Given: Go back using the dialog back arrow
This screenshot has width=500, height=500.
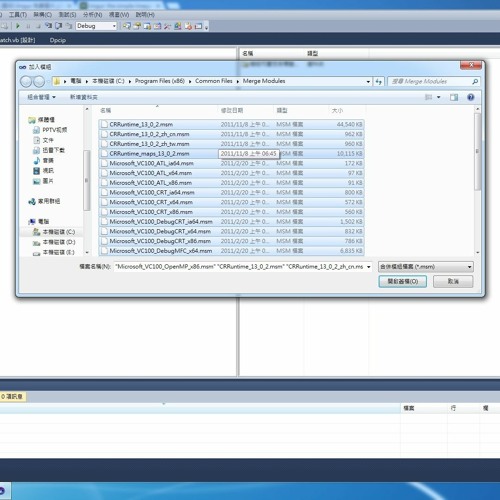Looking at the screenshot, I should point(26,81).
